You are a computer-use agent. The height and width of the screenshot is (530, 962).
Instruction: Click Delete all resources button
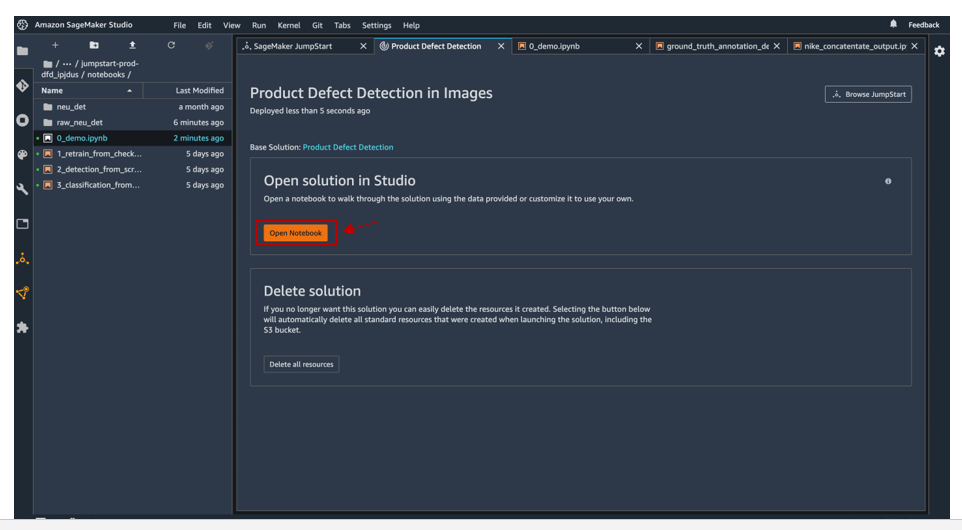tap(301, 364)
